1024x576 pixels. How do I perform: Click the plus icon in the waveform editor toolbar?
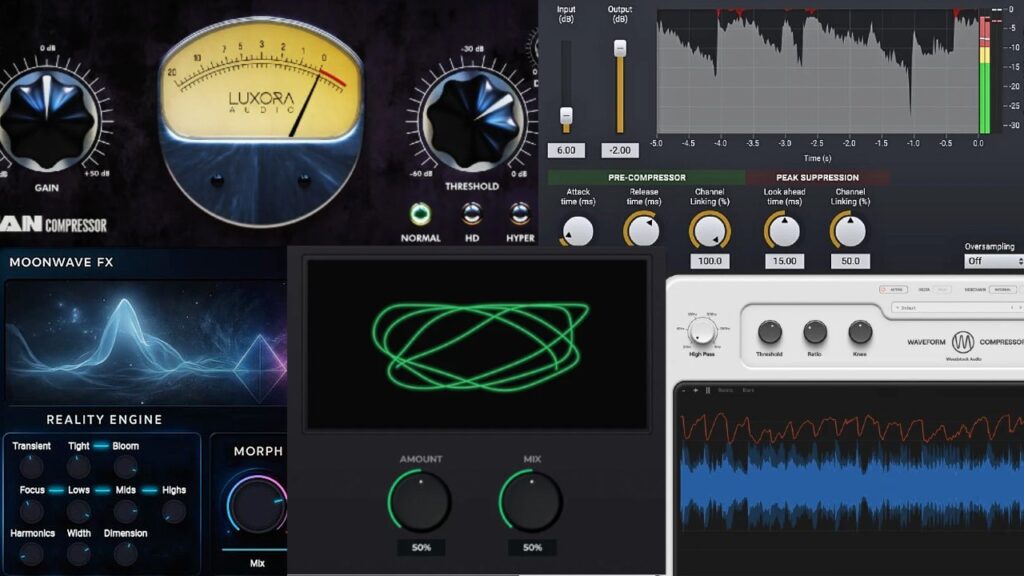pos(695,390)
